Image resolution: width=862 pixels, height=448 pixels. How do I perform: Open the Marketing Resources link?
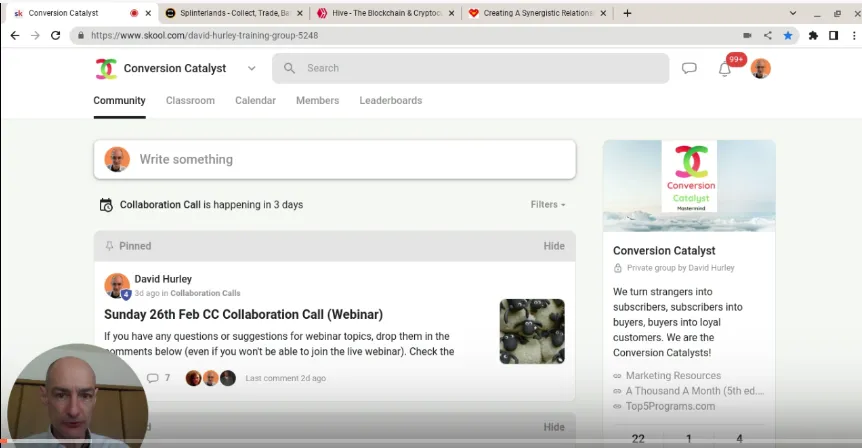click(673, 375)
